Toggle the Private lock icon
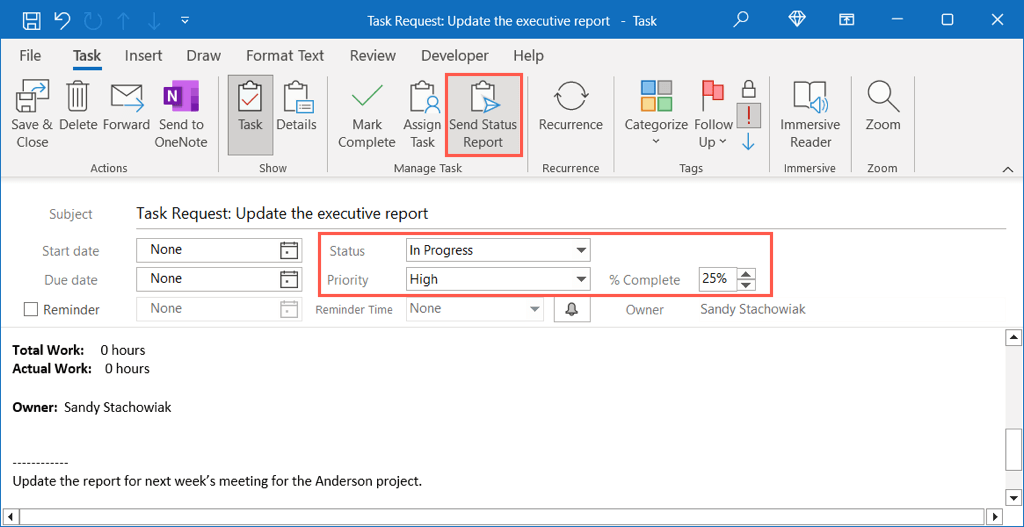1024x527 pixels. pyautogui.click(x=748, y=89)
